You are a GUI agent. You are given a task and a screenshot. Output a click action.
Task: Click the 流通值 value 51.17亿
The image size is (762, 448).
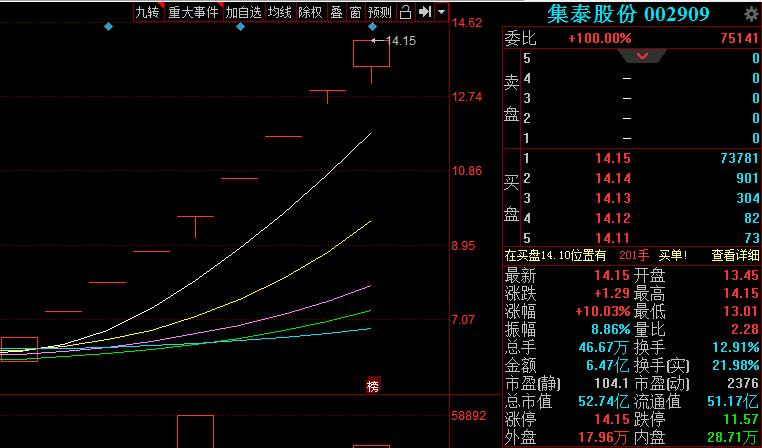(x=733, y=401)
